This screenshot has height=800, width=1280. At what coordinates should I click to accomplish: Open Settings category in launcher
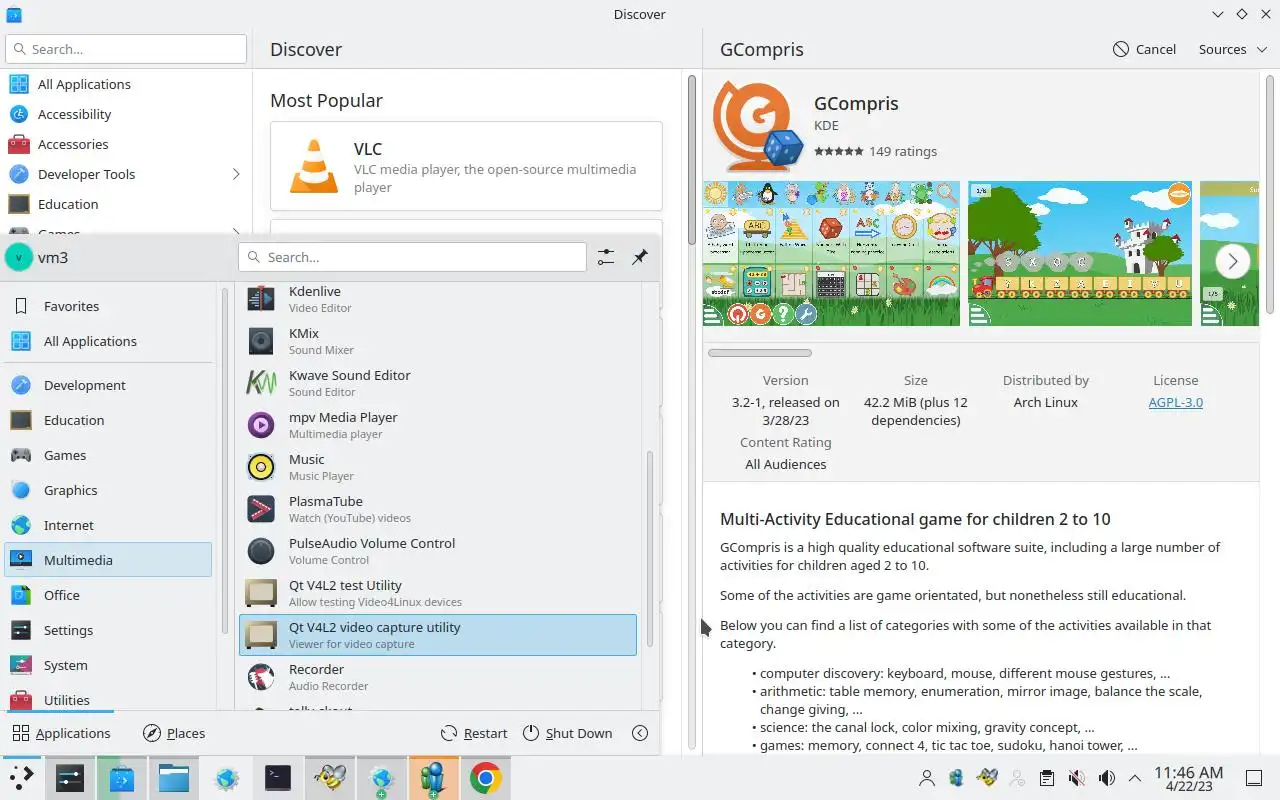point(108,630)
